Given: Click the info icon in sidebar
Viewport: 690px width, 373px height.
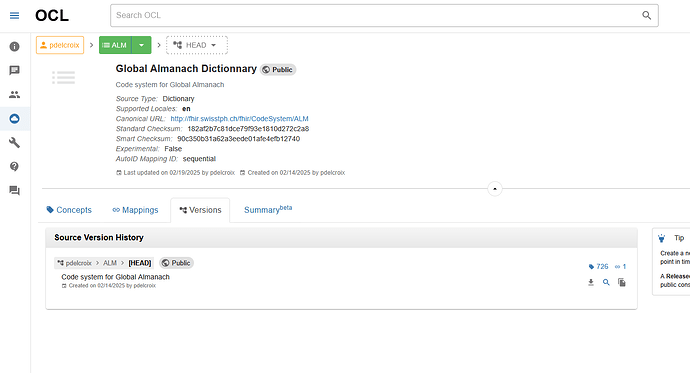Looking at the screenshot, I should [15, 47].
